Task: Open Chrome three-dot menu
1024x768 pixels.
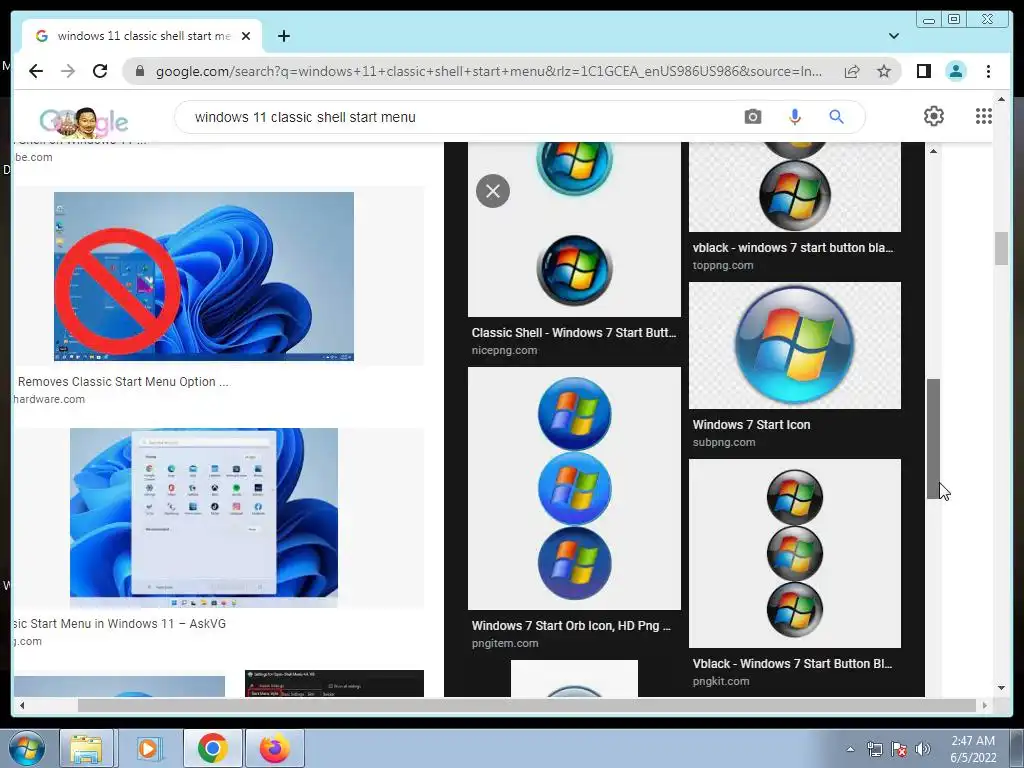Action: click(x=988, y=71)
